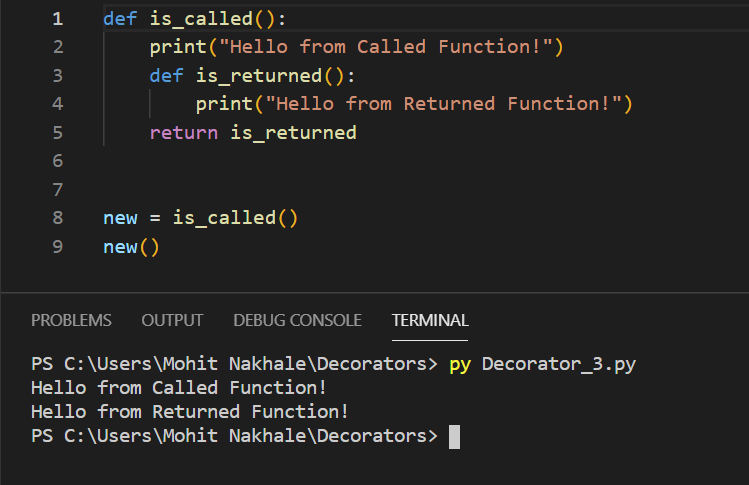Select the DEBUG CONSOLE tab
The width and height of the screenshot is (749, 485).
297,320
